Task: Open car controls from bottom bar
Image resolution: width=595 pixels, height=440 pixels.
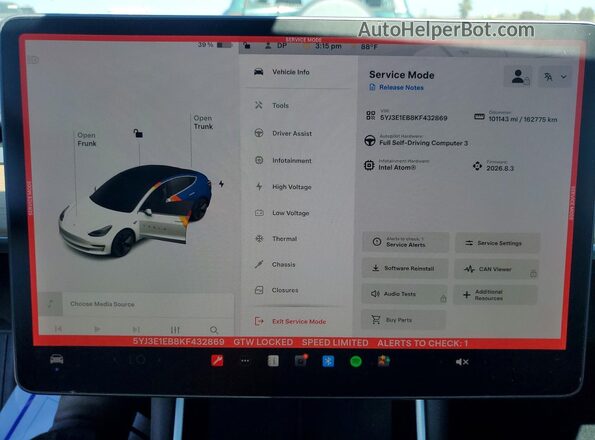Action: [57, 359]
